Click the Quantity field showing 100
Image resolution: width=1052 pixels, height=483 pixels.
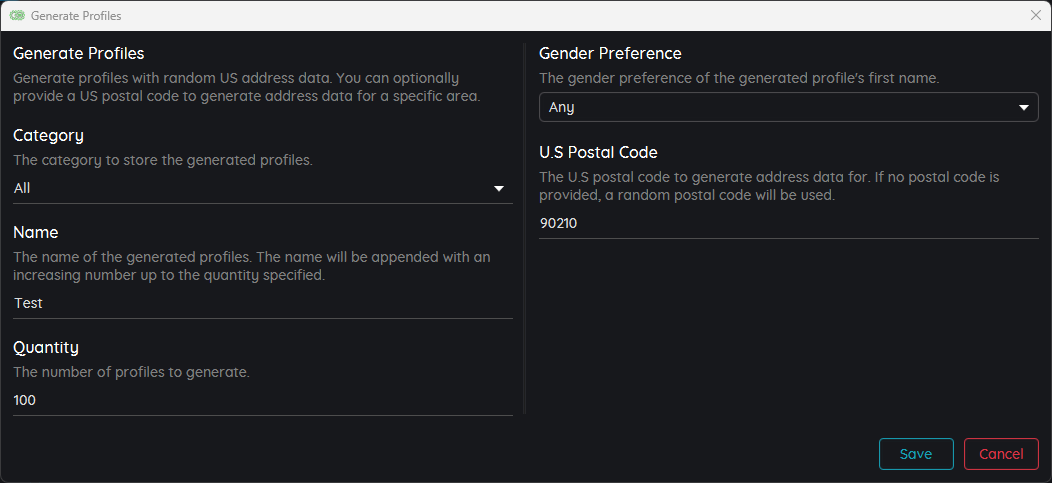click(x=262, y=400)
